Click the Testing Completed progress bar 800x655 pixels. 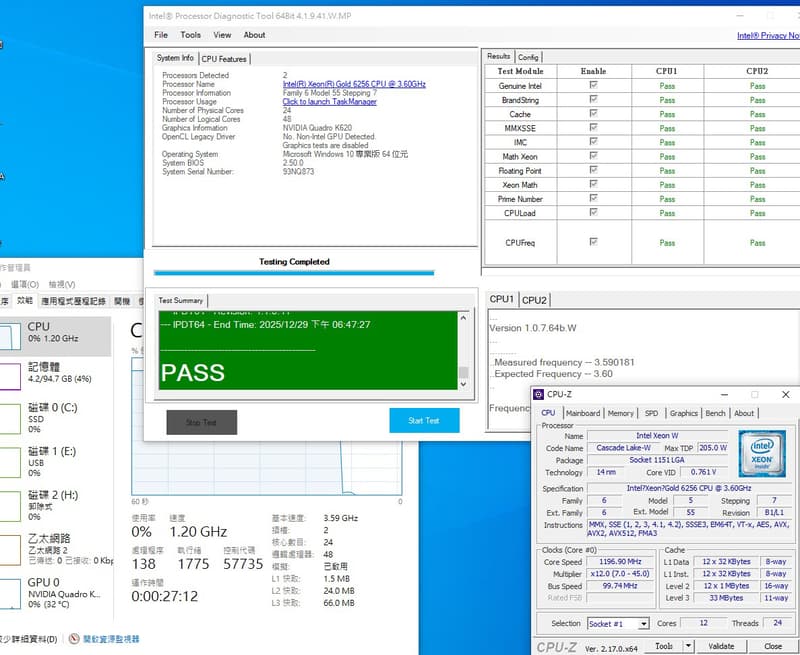[x=294, y=273]
